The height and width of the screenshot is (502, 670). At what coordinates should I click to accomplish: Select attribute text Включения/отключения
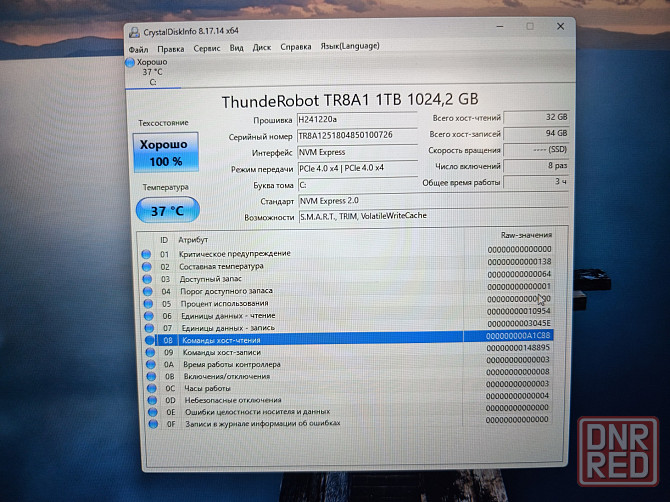click(227, 376)
